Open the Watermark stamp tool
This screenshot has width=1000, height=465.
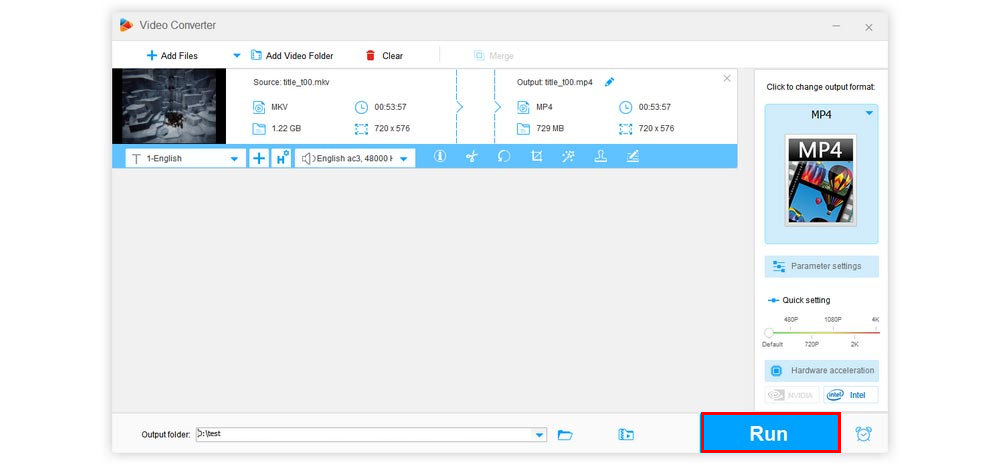point(600,156)
